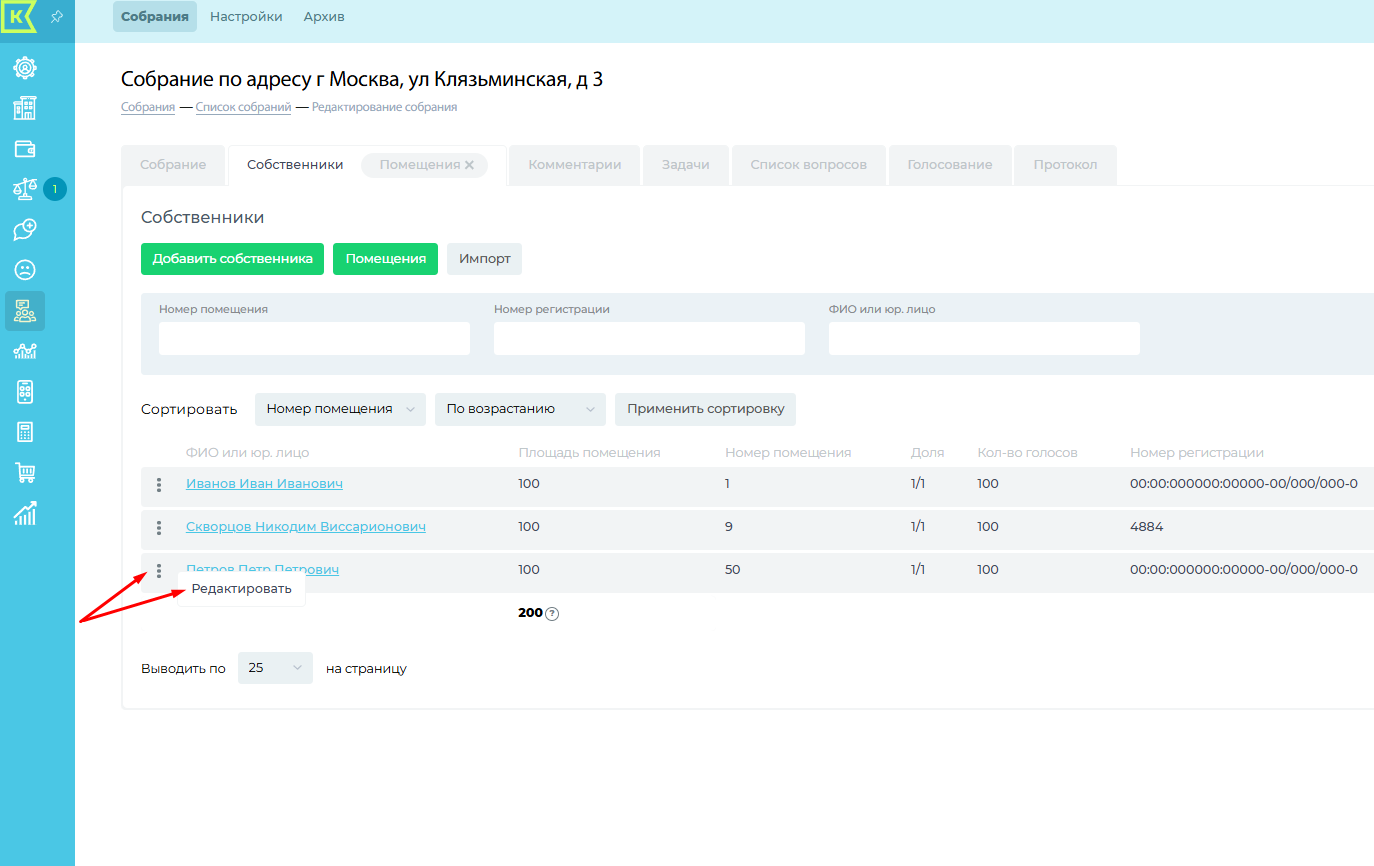Expand the Номер помещения sort field dropdown
The width and height of the screenshot is (1374, 866).
coord(340,409)
